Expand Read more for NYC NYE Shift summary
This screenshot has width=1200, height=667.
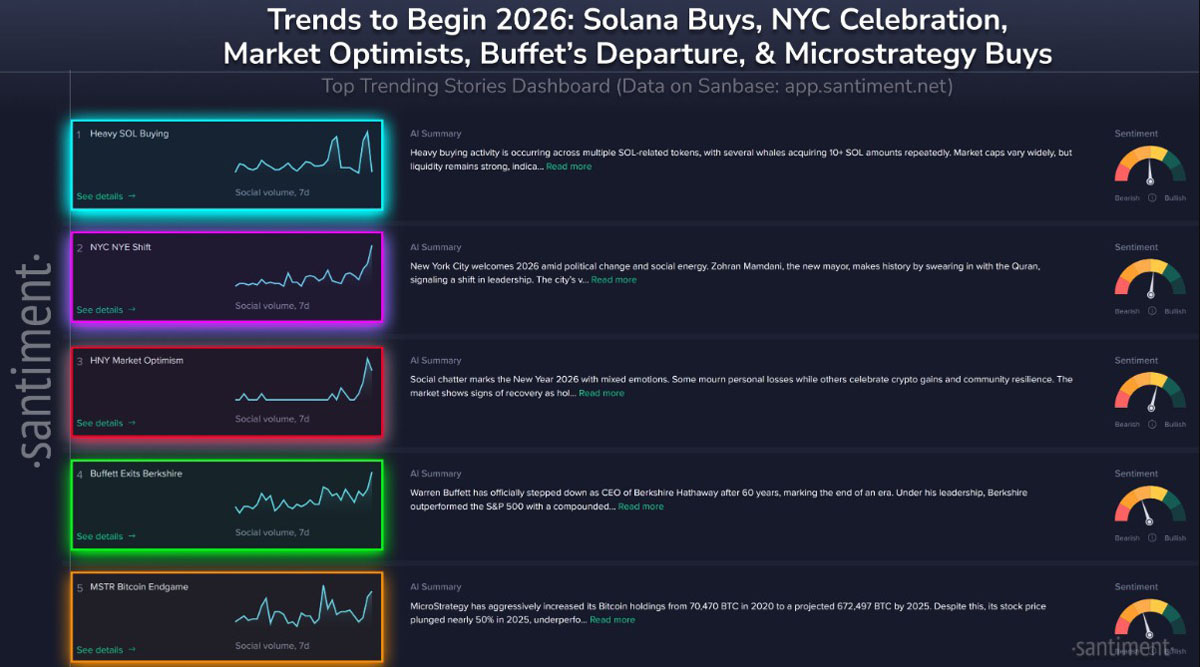tap(613, 280)
